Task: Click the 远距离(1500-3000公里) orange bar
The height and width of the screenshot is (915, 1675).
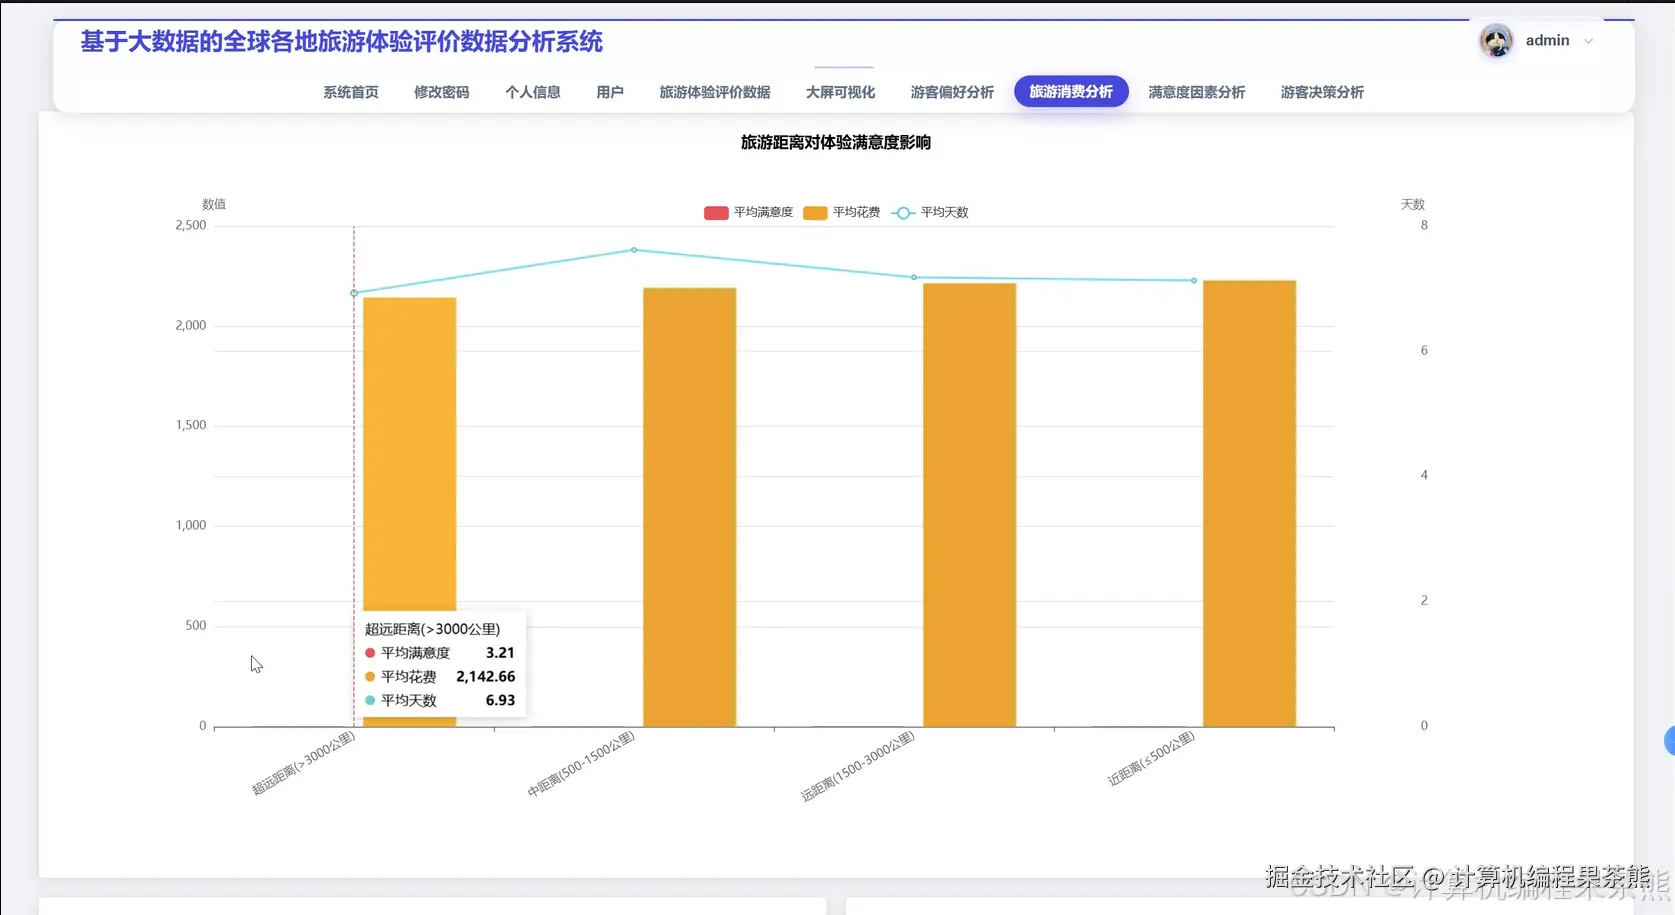Action: [969, 505]
